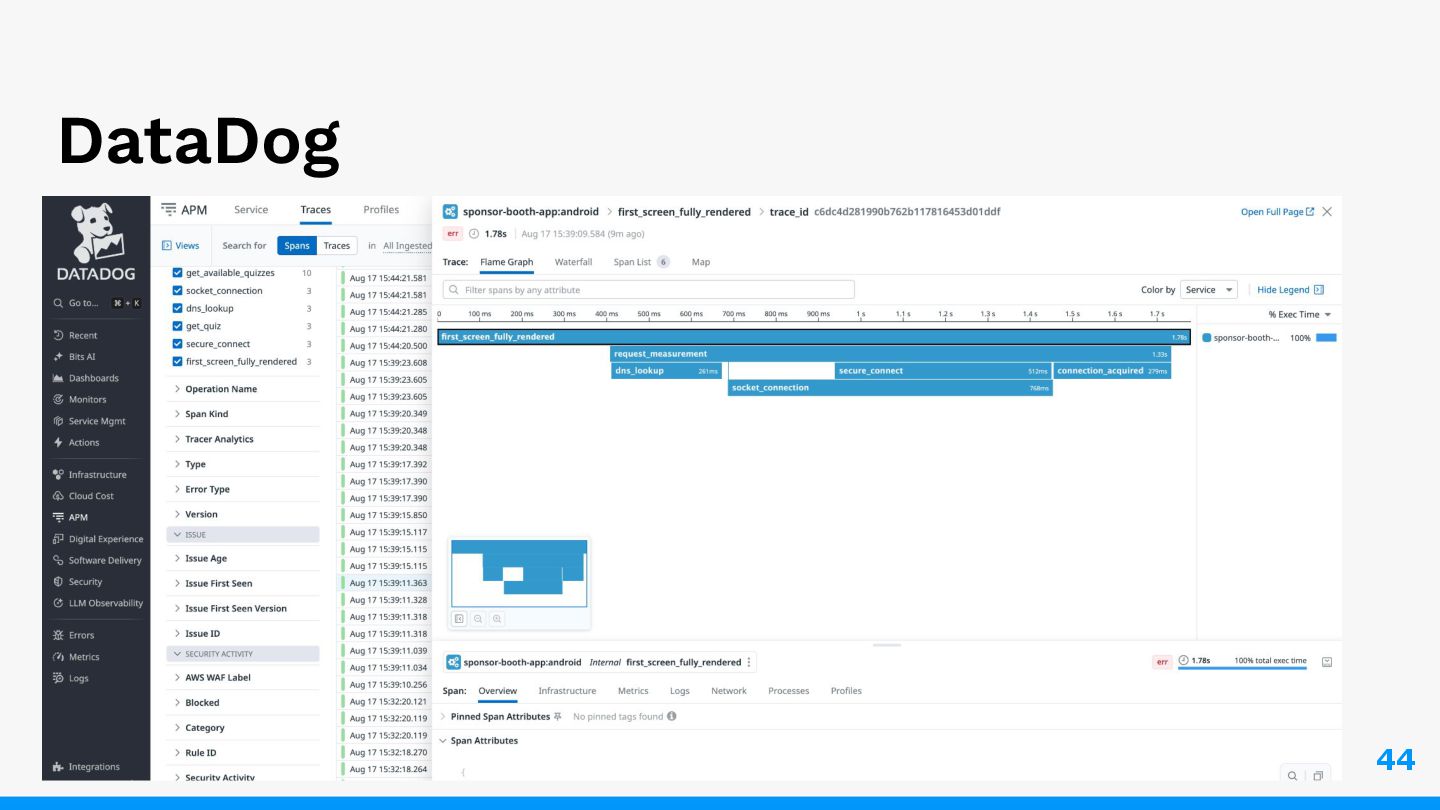1440x810 pixels.
Task: Uncheck get_available_quizzes checkbox
Action: (x=178, y=273)
